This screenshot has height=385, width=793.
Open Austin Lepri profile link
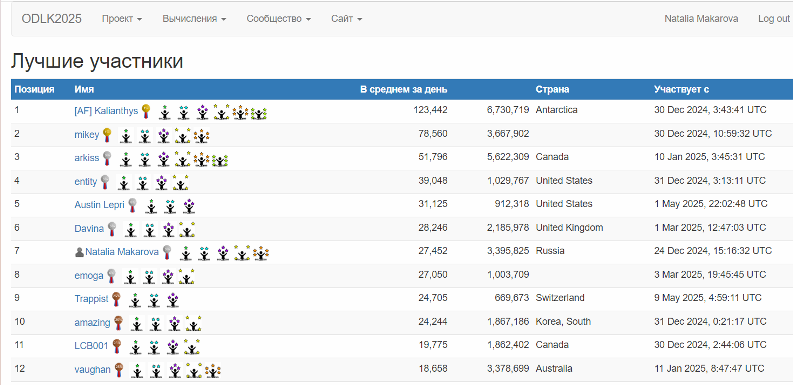pos(100,205)
